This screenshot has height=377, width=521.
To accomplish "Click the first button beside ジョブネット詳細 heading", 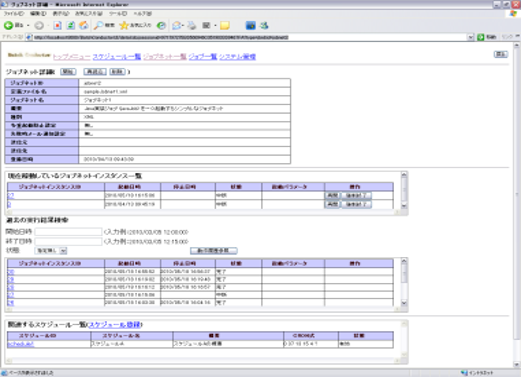I will pos(68,72).
